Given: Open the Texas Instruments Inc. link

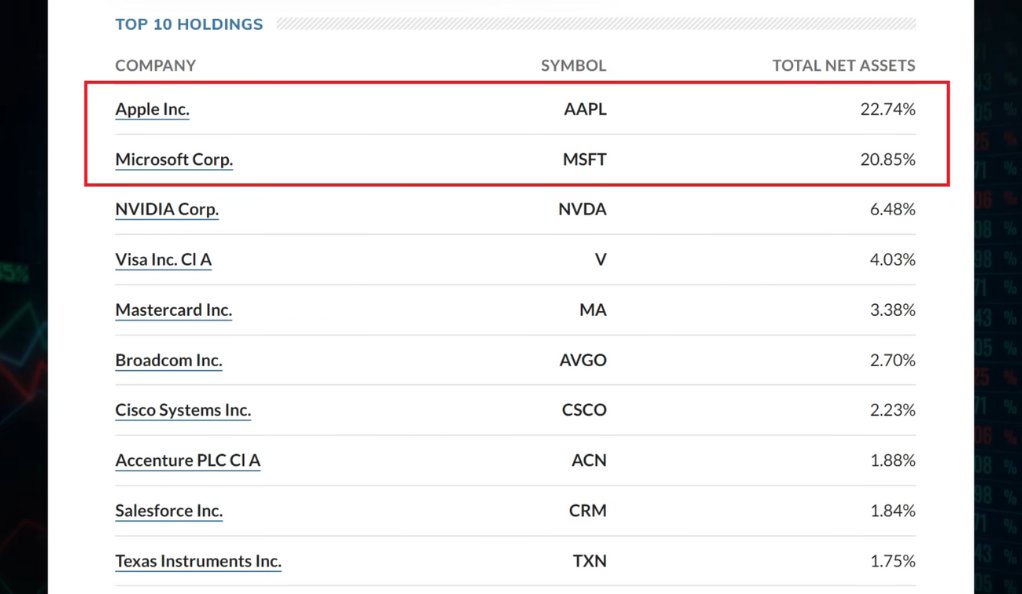Looking at the screenshot, I should 198,561.
